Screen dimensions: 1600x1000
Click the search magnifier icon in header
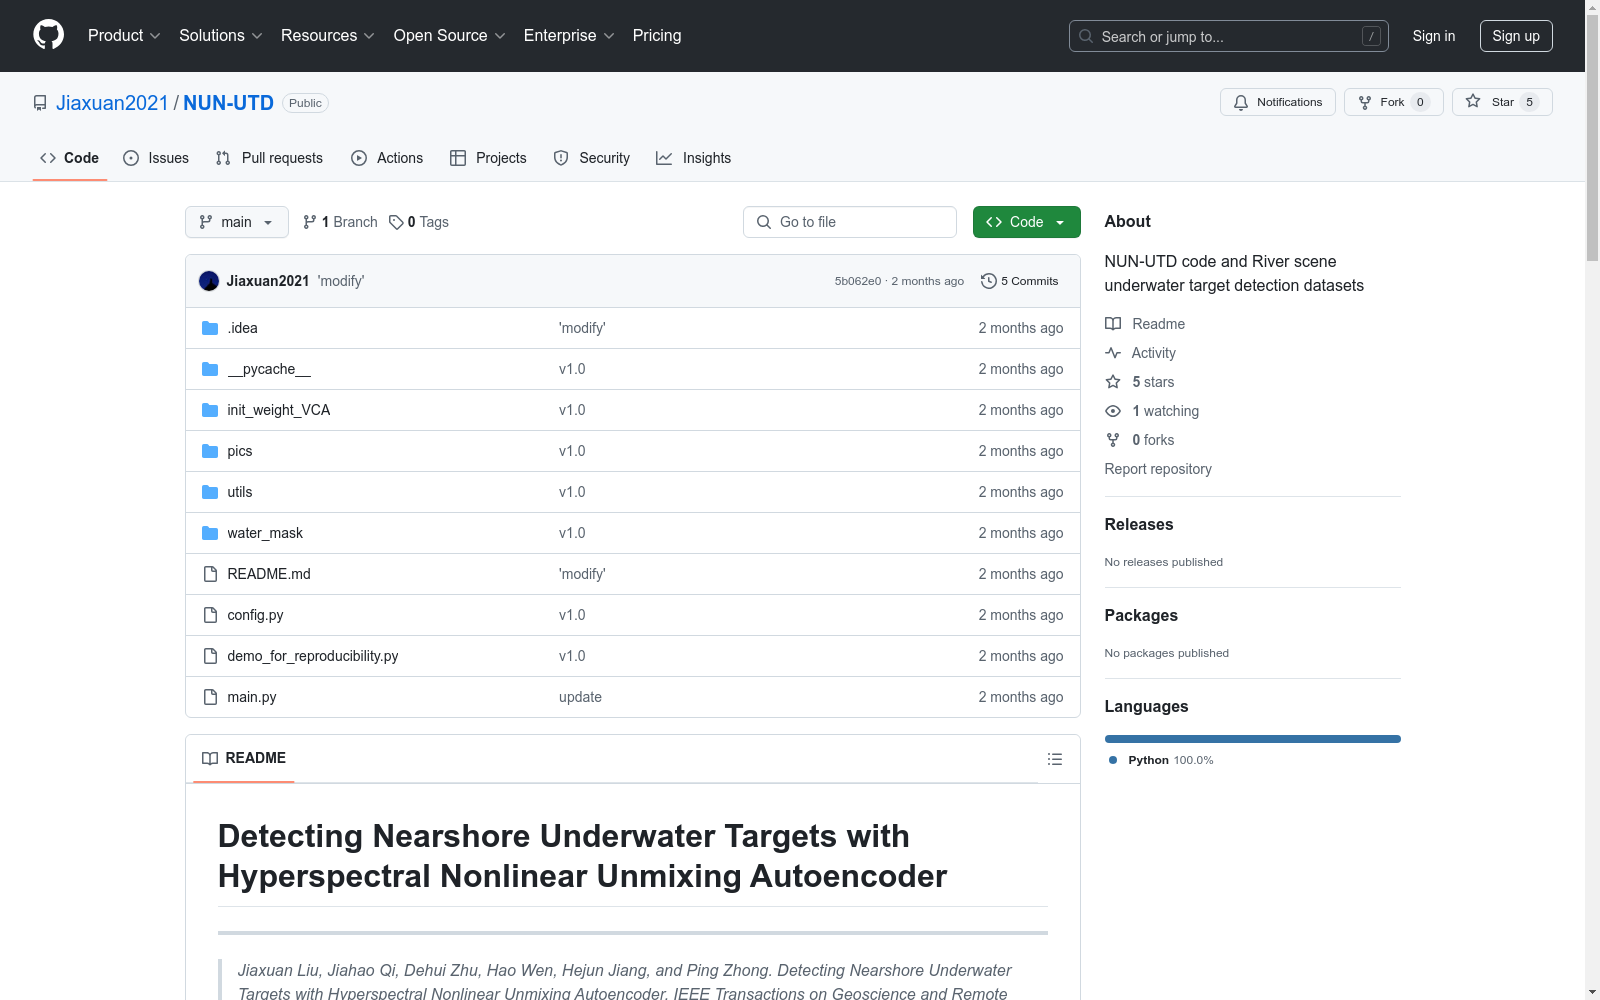tap(1086, 36)
